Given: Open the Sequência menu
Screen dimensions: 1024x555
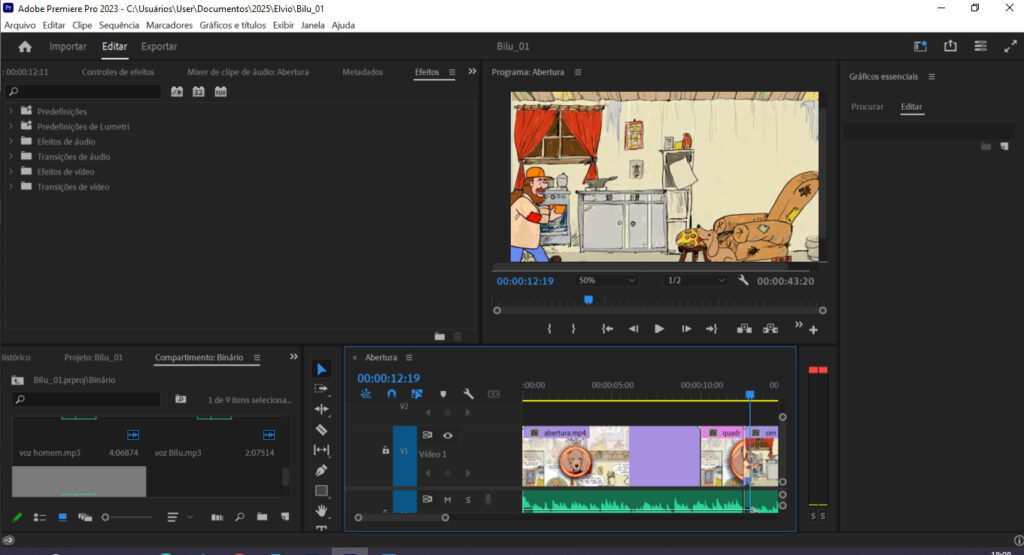Looking at the screenshot, I should tap(118, 24).
